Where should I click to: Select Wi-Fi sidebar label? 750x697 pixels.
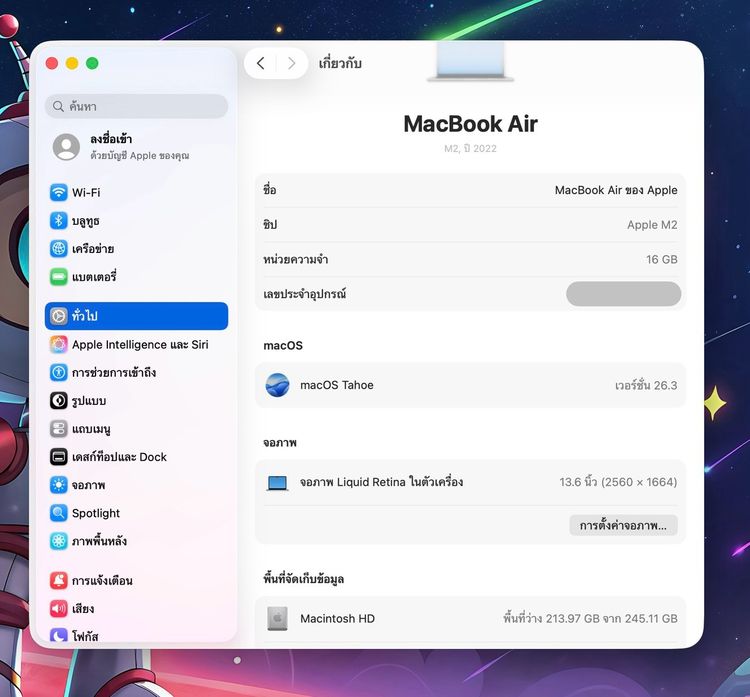click(86, 192)
